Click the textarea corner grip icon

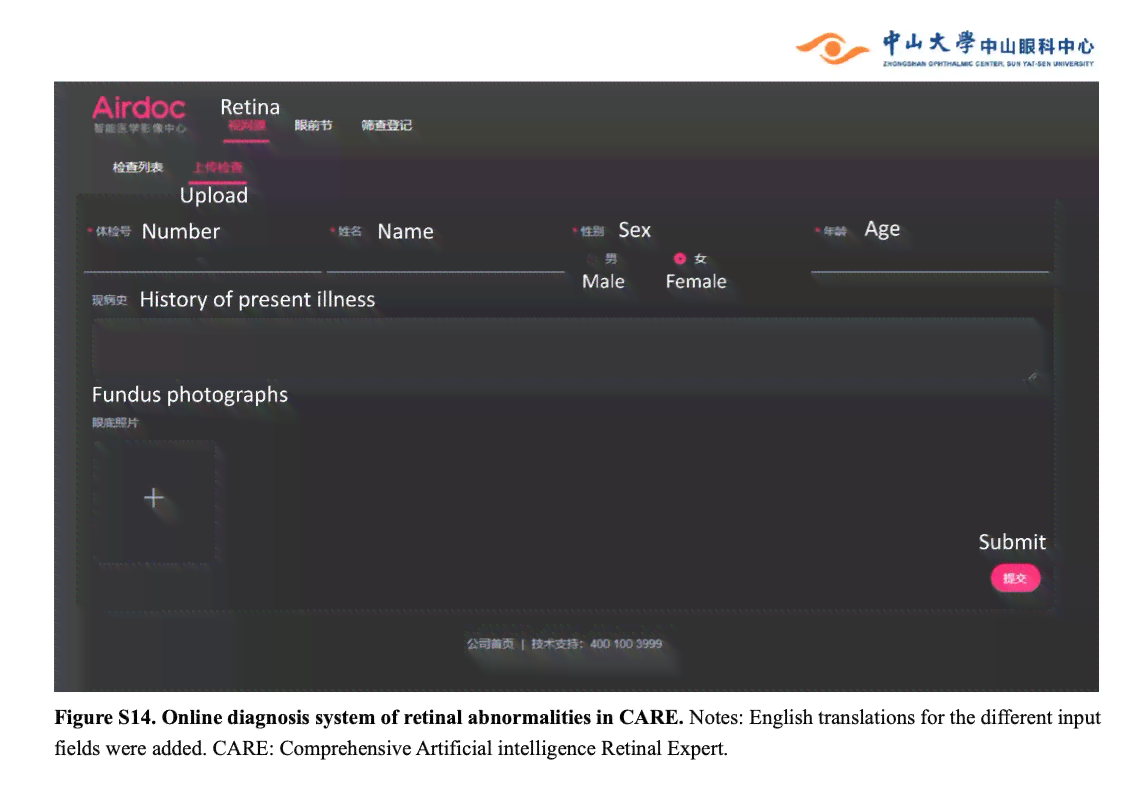coord(1033,377)
